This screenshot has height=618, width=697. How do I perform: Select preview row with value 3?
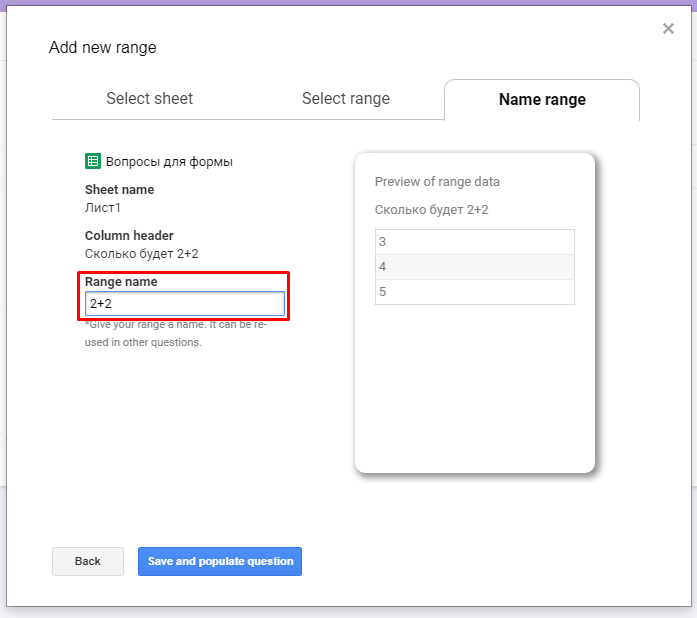pyautogui.click(x=474, y=242)
